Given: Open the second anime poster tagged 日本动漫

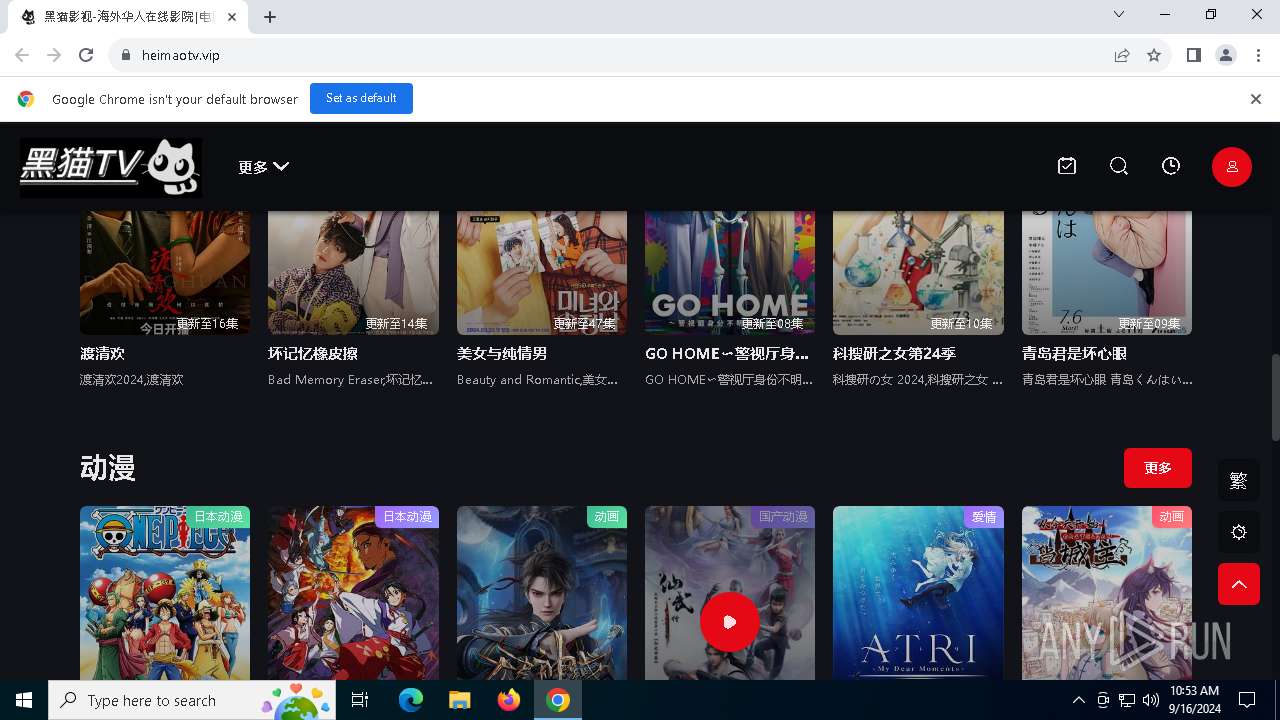Looking at the screenshot, I should (x=353, y=593).
